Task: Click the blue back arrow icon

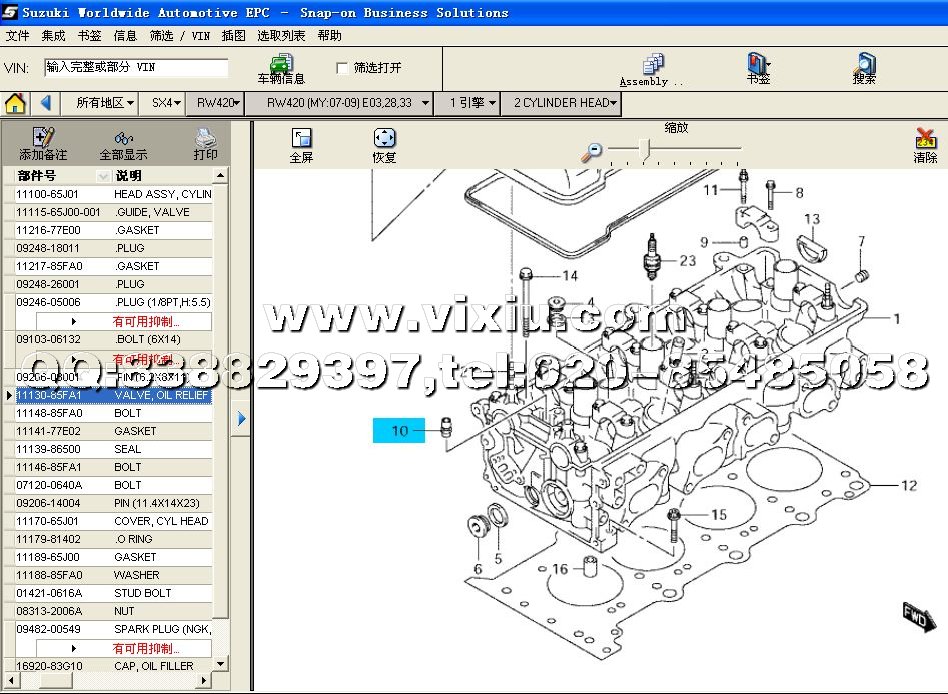Action: [46, 103]
